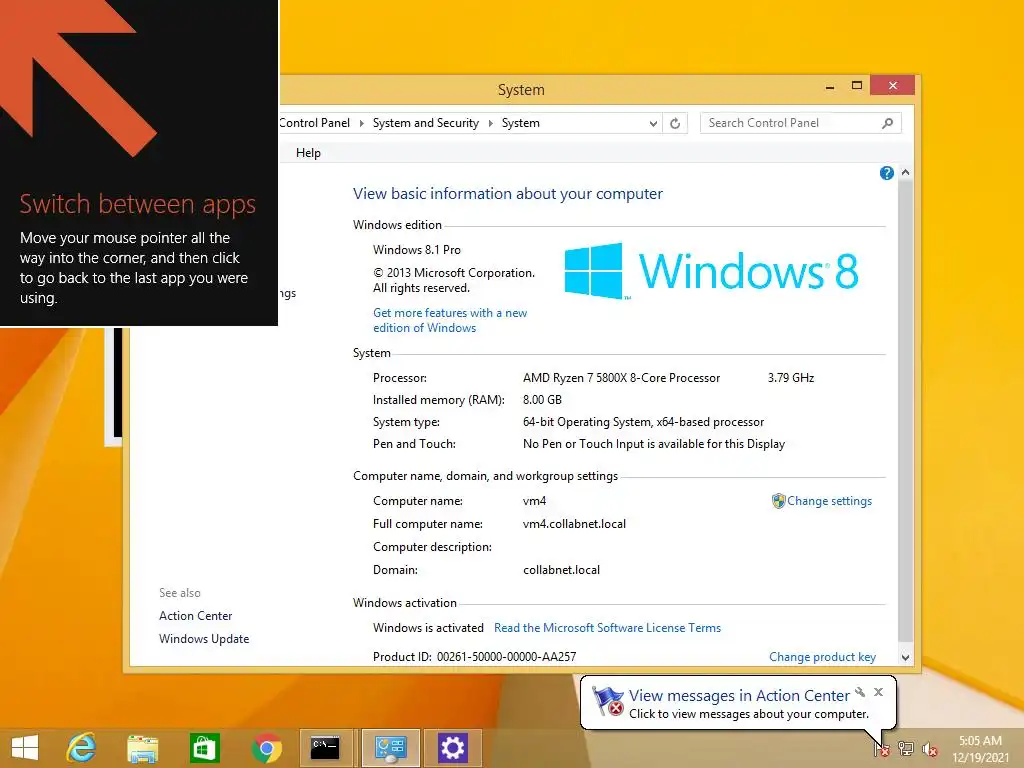Click the scrollbar up arrow
Image resolution: width=1024 pixels, height=768 pixels.
coord(905,172)
